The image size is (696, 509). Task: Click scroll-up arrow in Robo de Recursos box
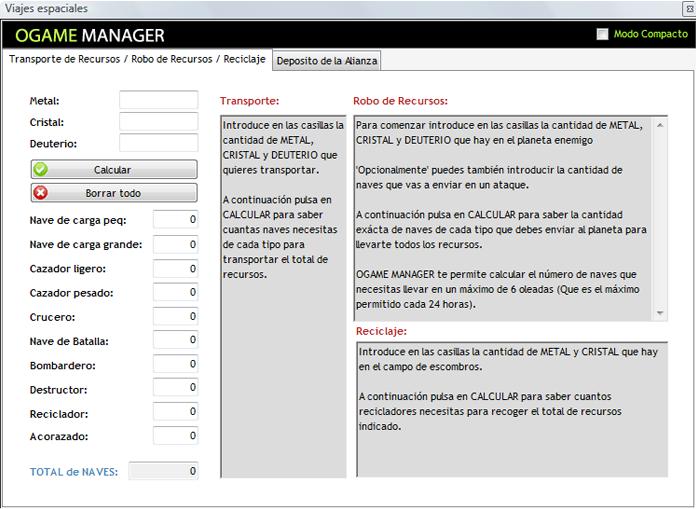[660, 125]
